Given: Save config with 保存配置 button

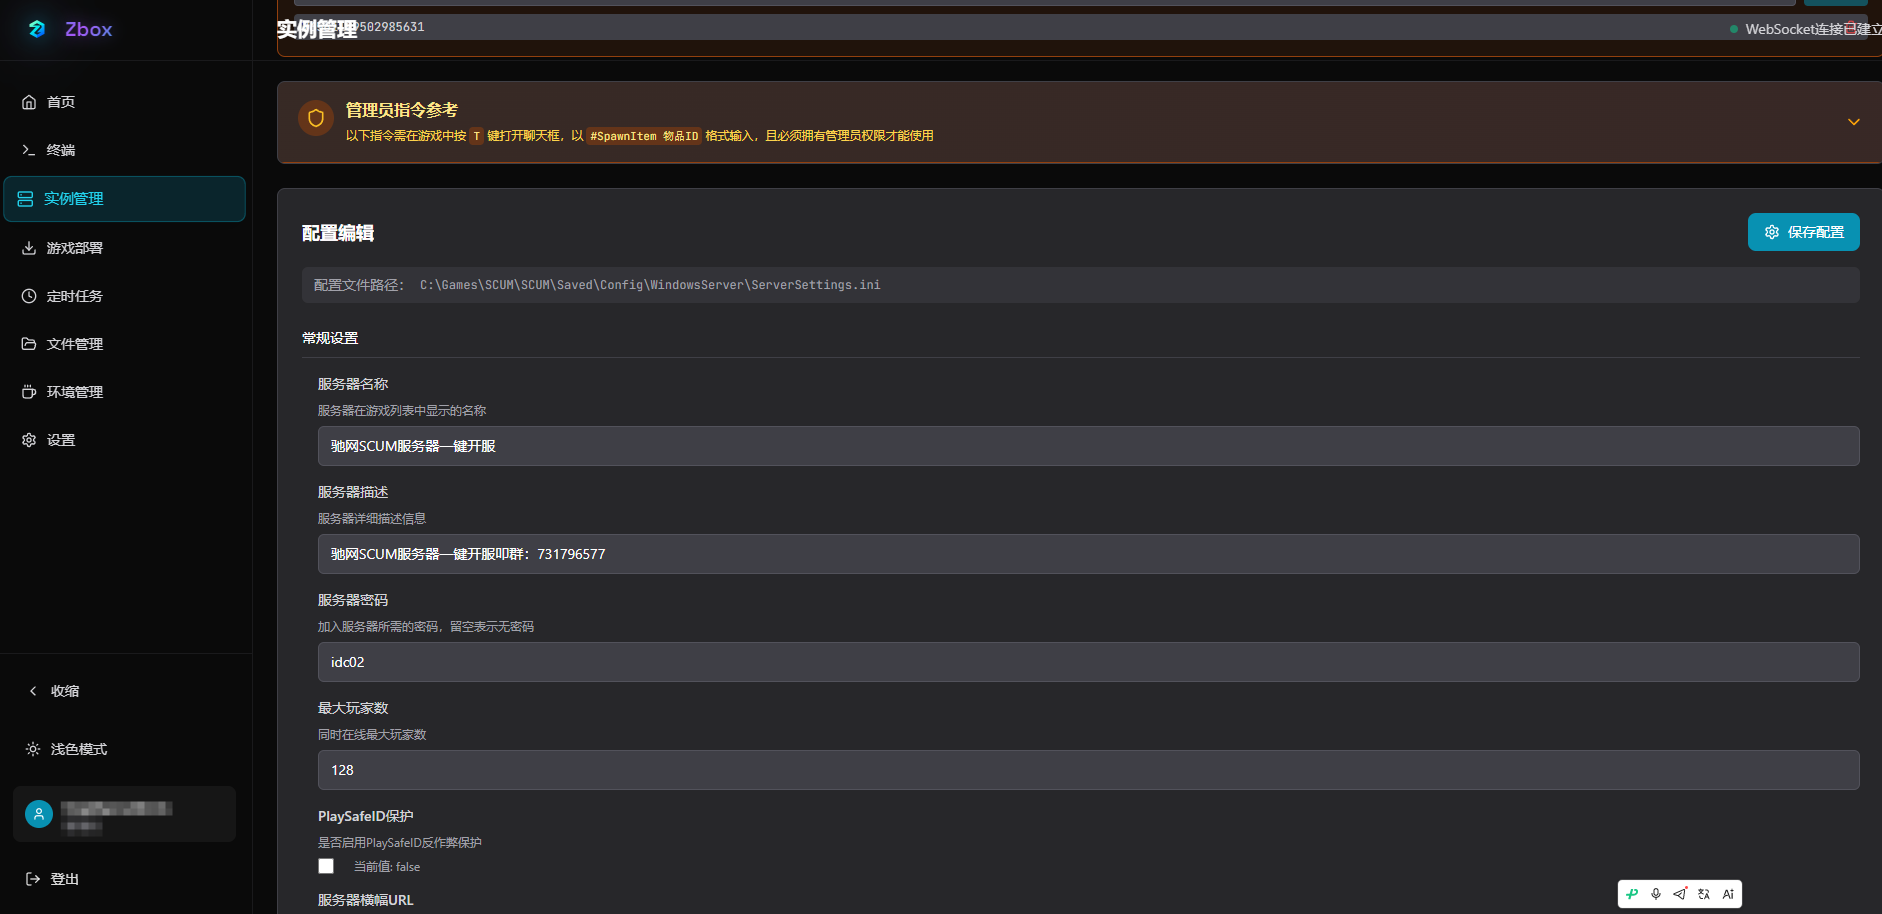Looking at the screenshot, I should pos(1803,232).
